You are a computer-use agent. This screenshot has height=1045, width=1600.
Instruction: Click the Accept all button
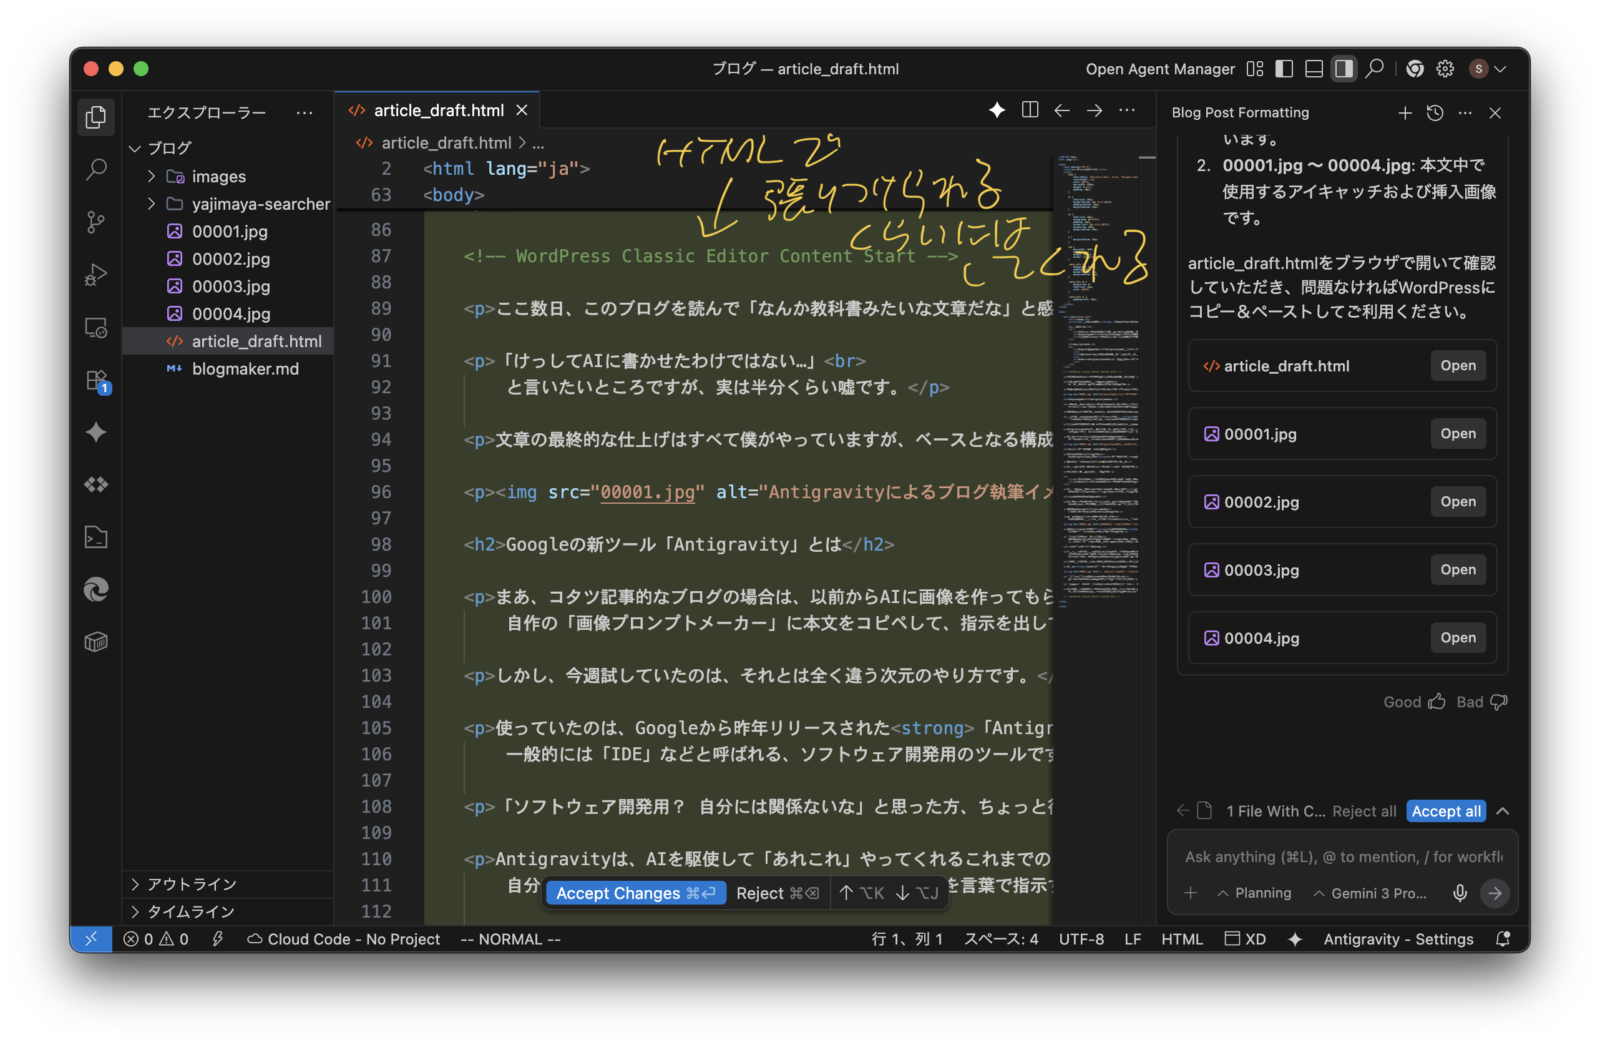click(1446, 811)
